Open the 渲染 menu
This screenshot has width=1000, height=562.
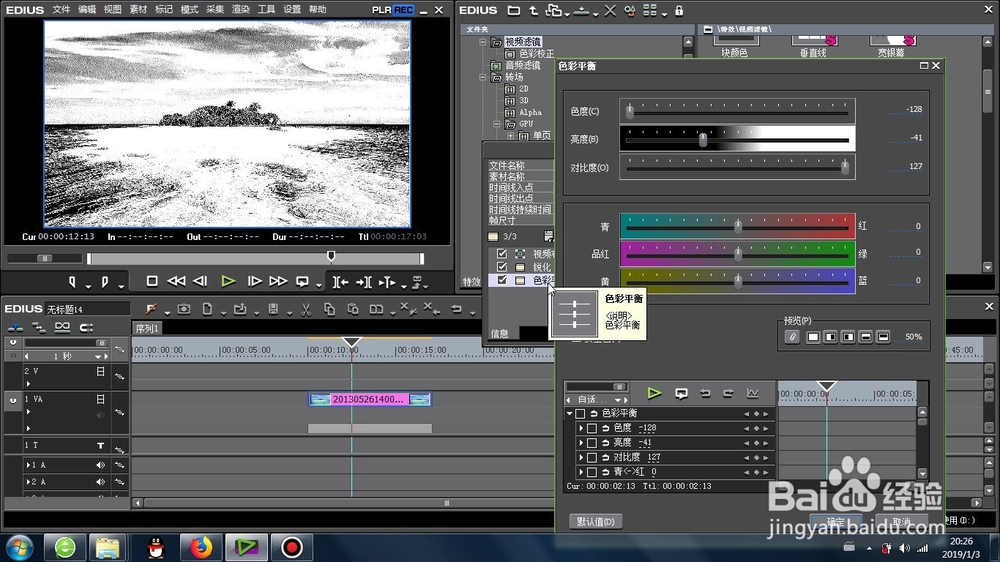coord(240,10)
